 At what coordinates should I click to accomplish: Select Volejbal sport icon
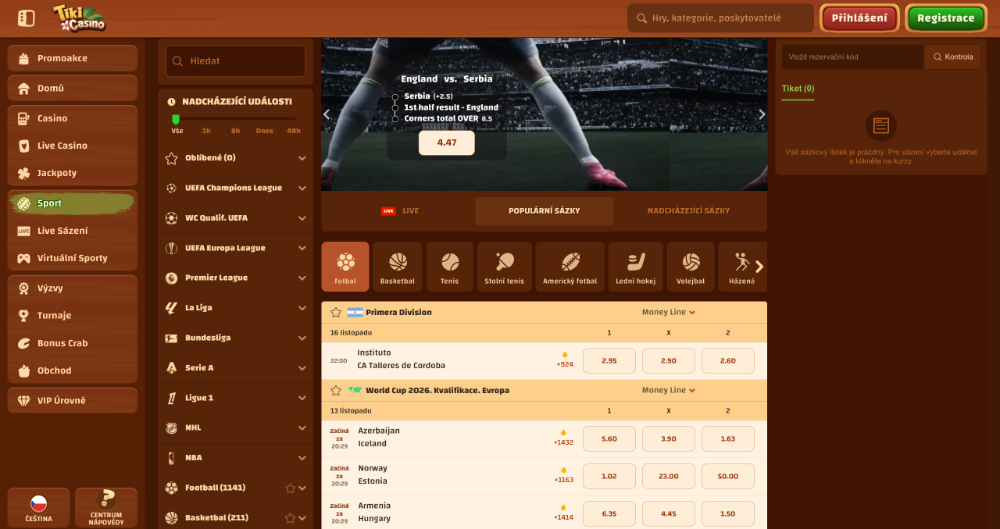tap(691, 267)
